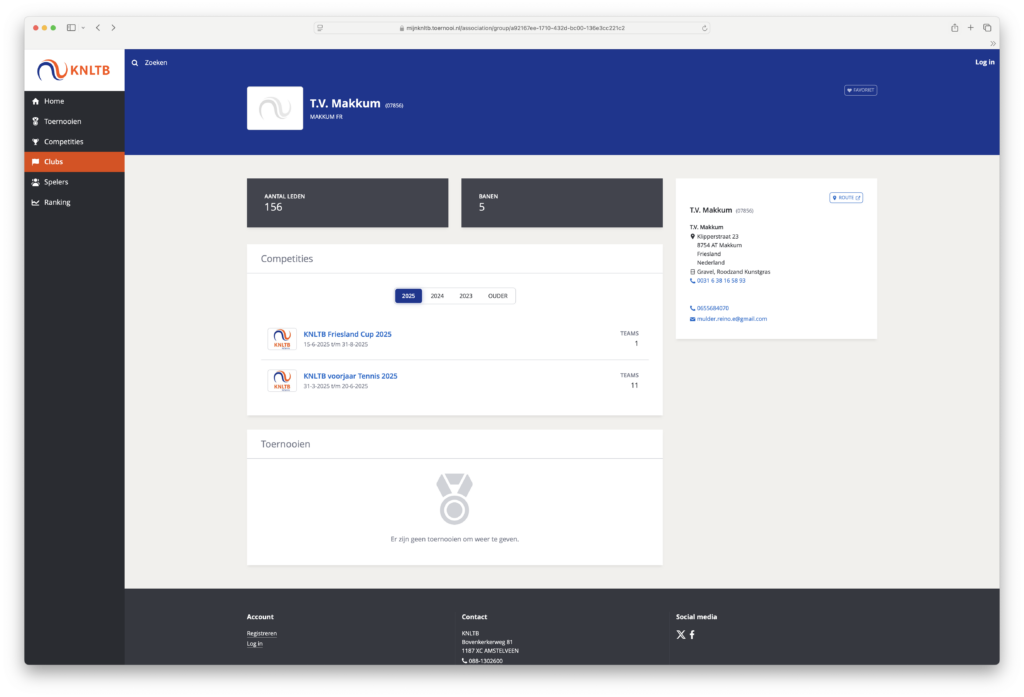Click the magnifier search icon
Viewport: 1024px width, 697px height.
click(x=135, y=63)
